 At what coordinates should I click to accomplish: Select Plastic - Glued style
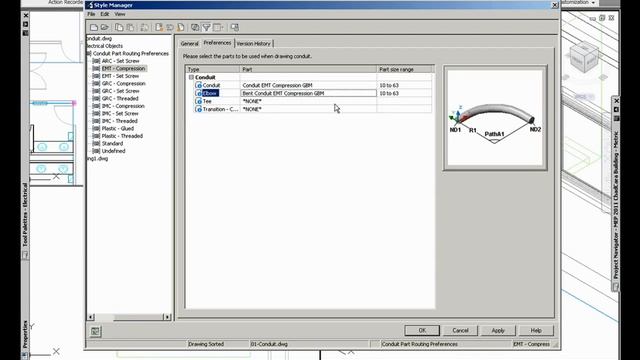click(x=118, y=129)
